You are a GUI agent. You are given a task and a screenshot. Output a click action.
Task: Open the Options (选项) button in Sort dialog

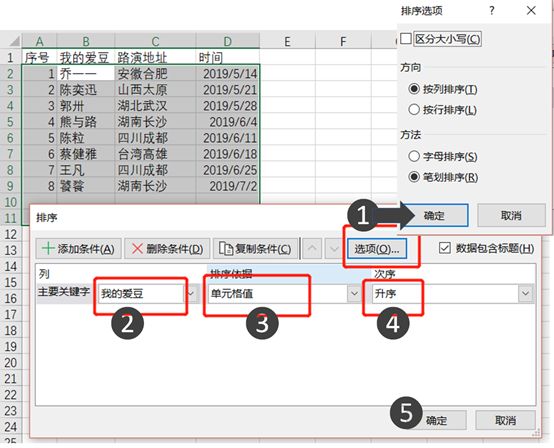coord(377,249)
